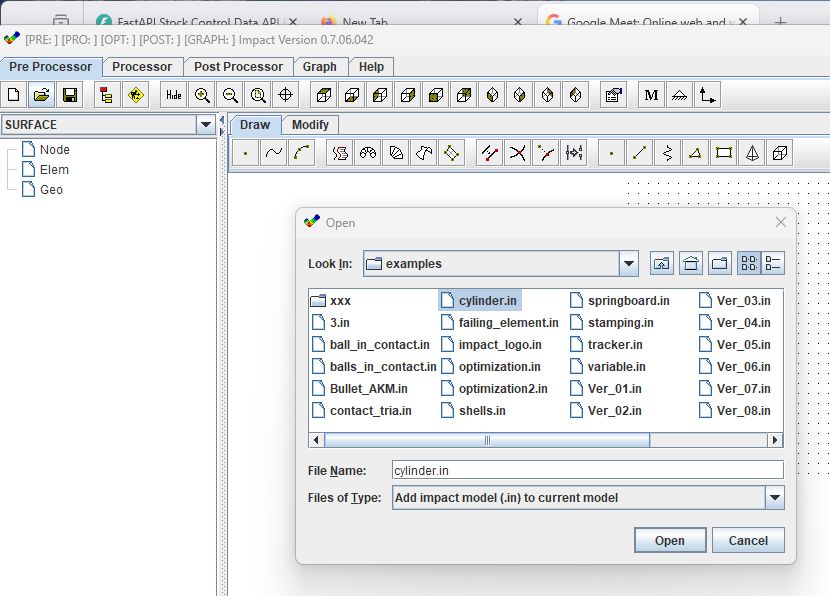Click the Hide button in main toolbar

click(x=173, y=95)
